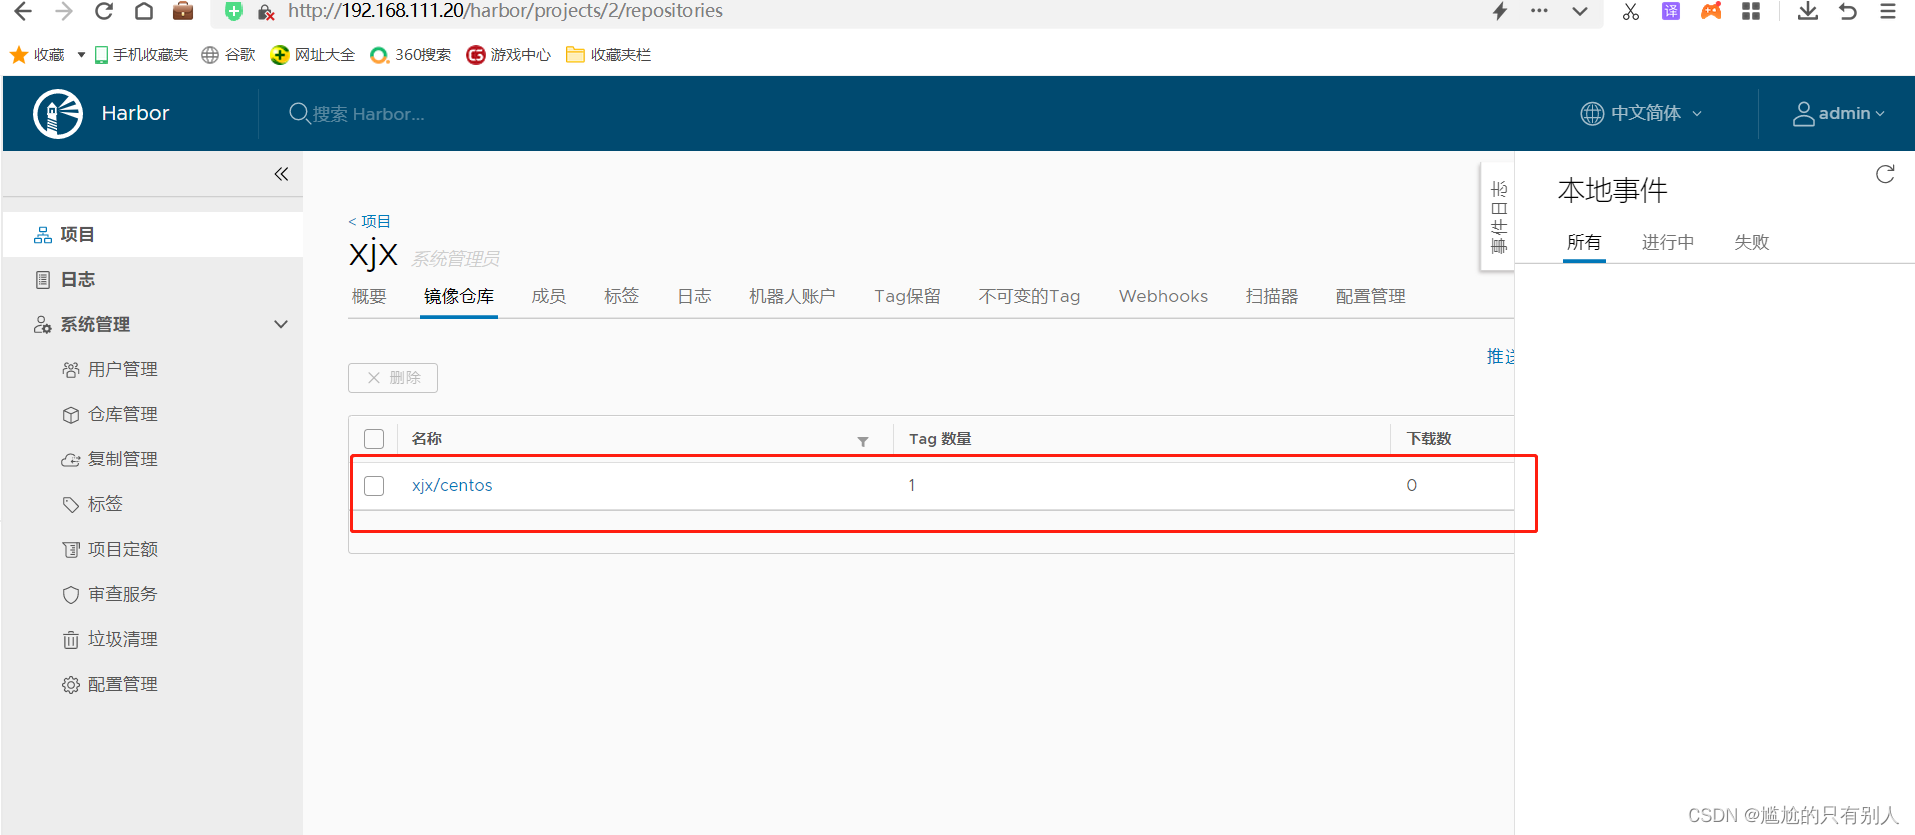Expand the 系统管理 section chevron
The width and height of the screenshot is (1915, 835).
point(281,324)
